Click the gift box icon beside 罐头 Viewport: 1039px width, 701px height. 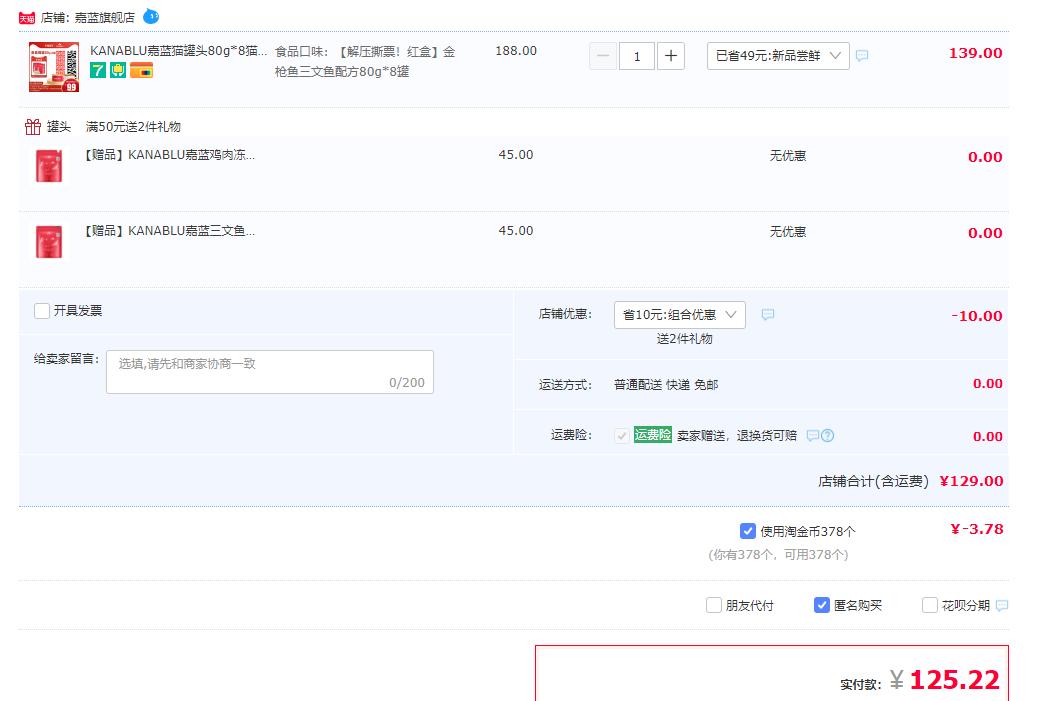[x=33, y=126]
